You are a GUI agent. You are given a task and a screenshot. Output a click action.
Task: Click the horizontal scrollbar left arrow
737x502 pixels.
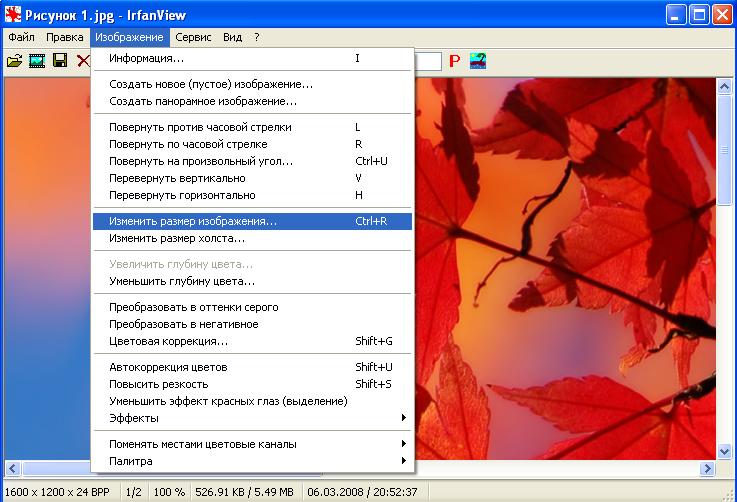(x=12, y=468)
